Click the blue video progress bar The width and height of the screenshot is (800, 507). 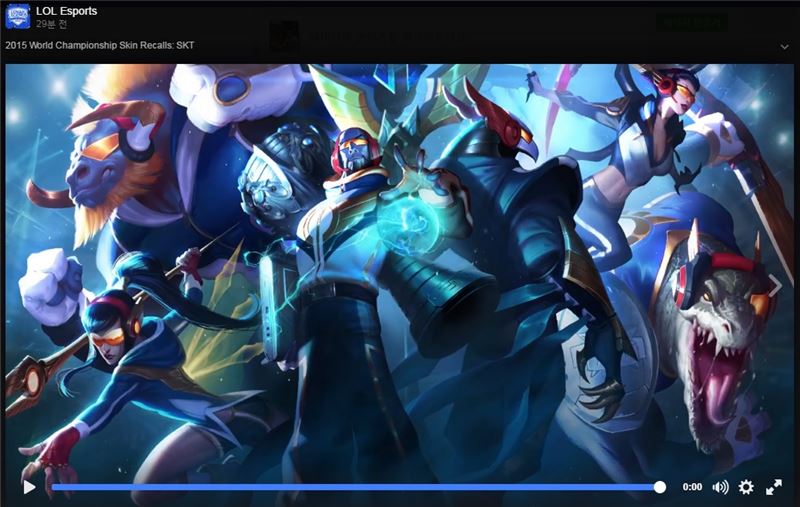point(356,488)
